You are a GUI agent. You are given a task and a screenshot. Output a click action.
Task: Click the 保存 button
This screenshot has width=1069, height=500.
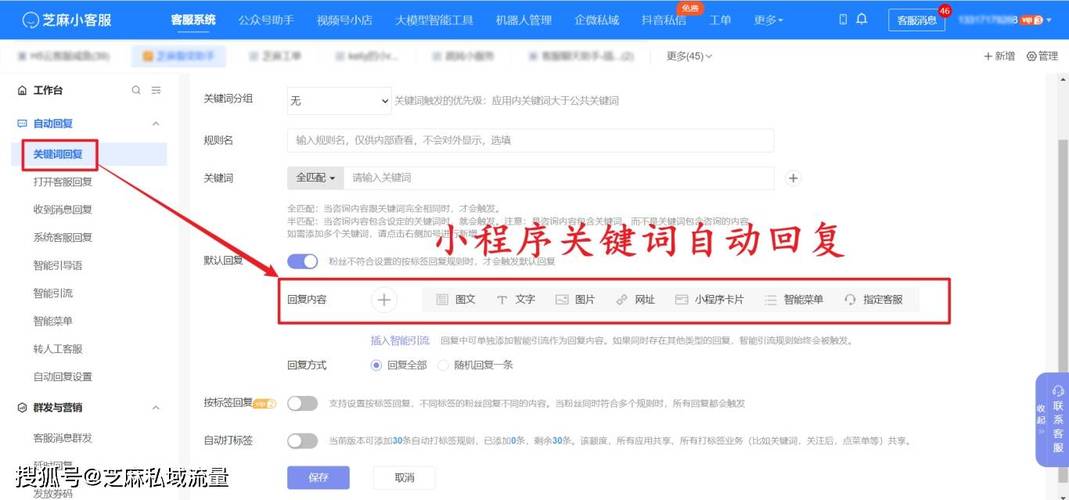click(318, 478)
